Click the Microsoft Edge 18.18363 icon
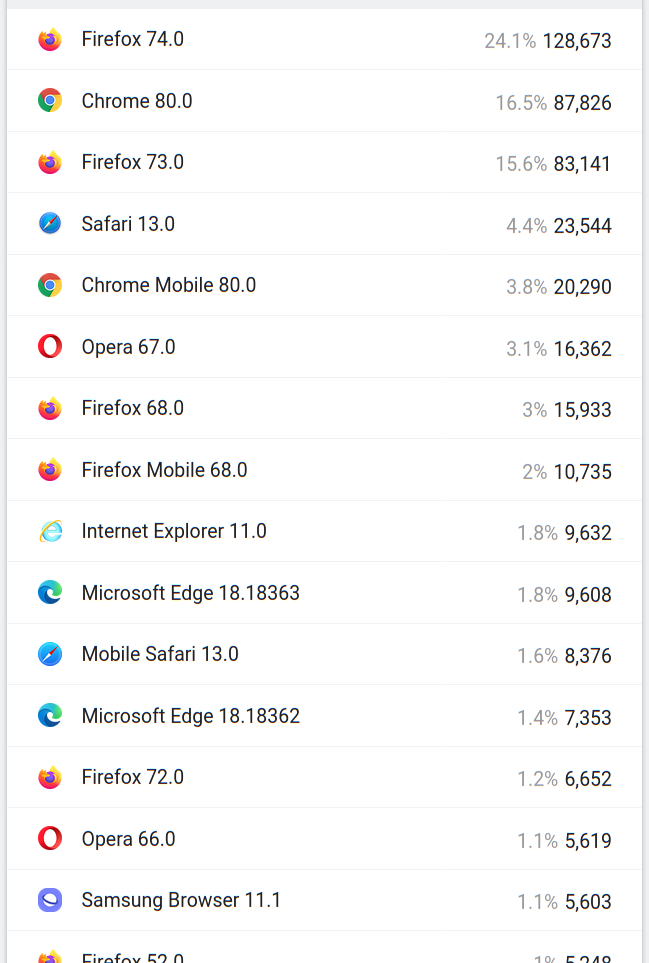Screen dimensions: 649x963 click(50, 593)
